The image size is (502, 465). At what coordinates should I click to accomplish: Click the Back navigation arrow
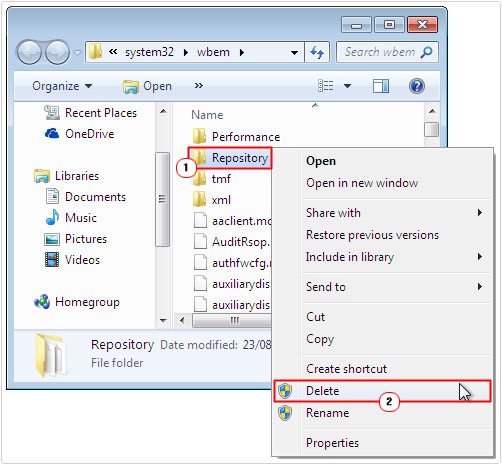tap(29, 52)
